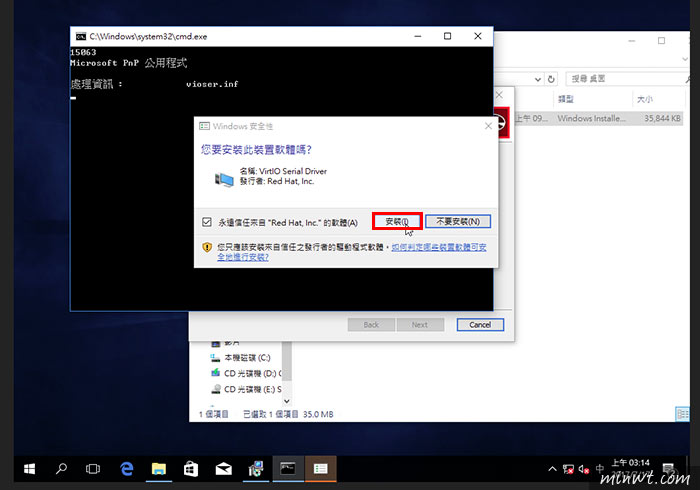Click the disabled Next button in installer
Screen dimensions: 700x490
[420, 325]
